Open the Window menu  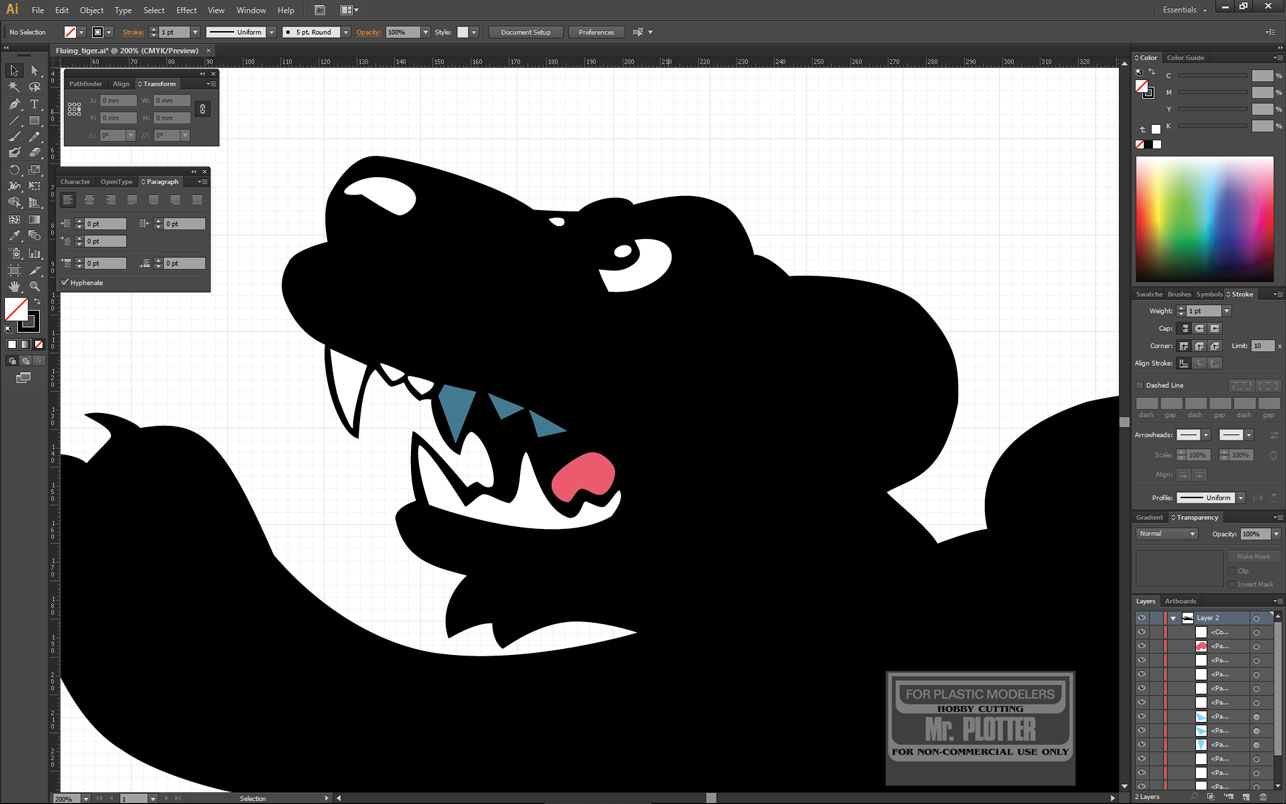coord(251,10)
